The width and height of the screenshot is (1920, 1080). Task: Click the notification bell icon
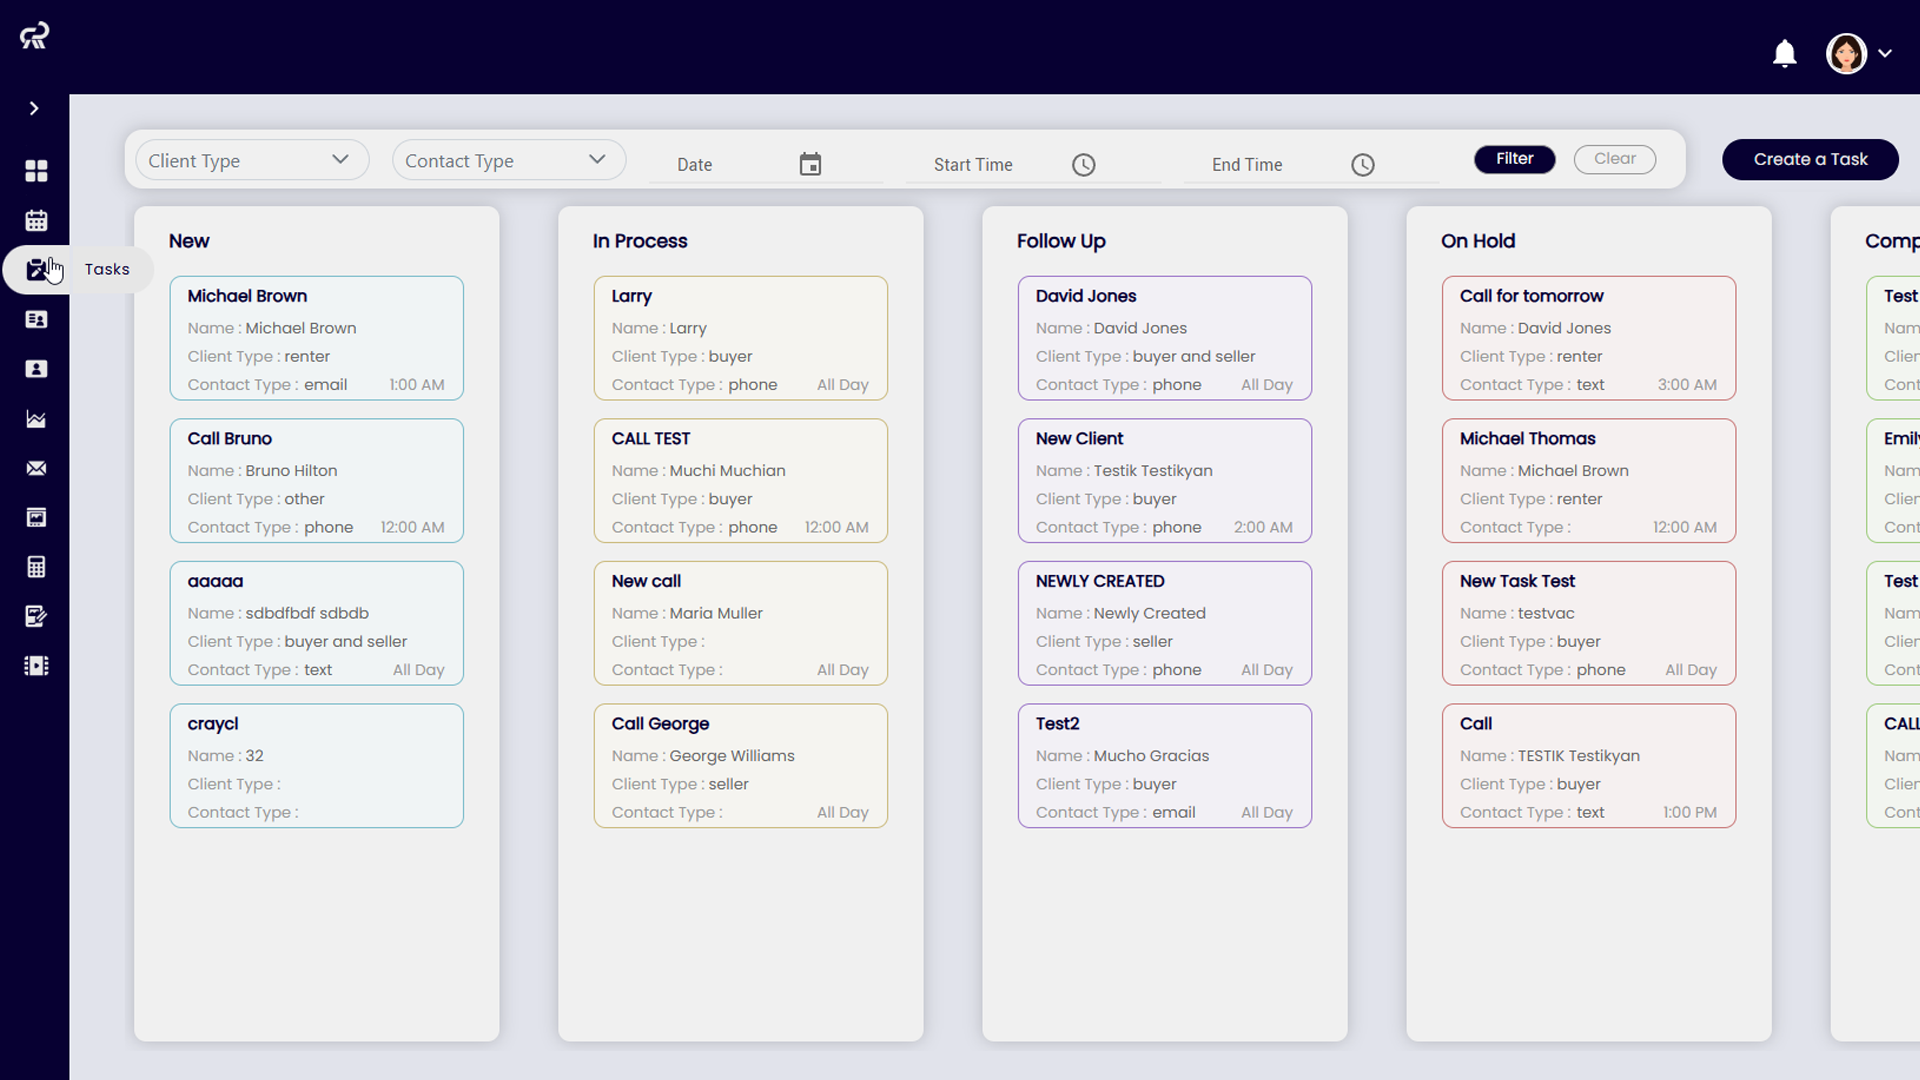(1784, 53)
